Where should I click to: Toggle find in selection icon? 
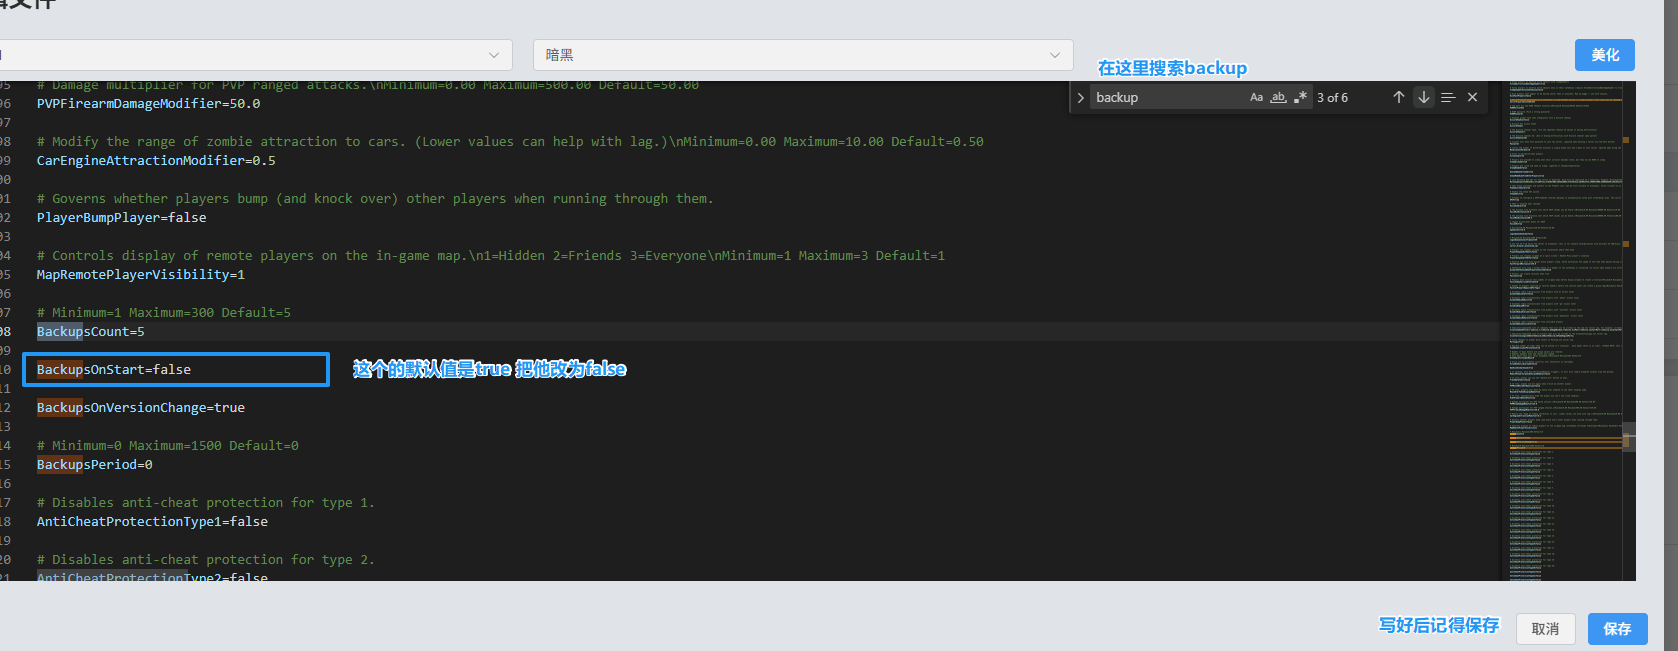(1447, 97)
